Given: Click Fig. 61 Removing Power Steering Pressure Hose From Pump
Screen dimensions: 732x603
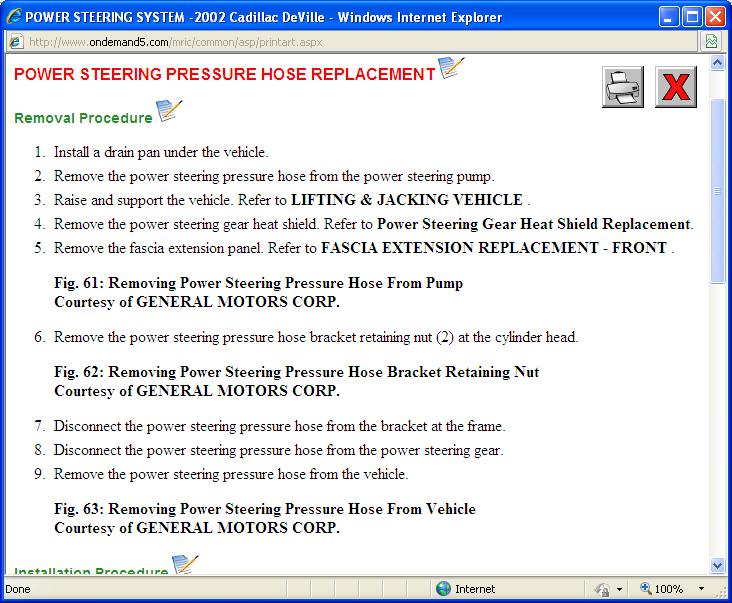Looking at the screenshot, I should pyautogui.click(x=259, y=283).
